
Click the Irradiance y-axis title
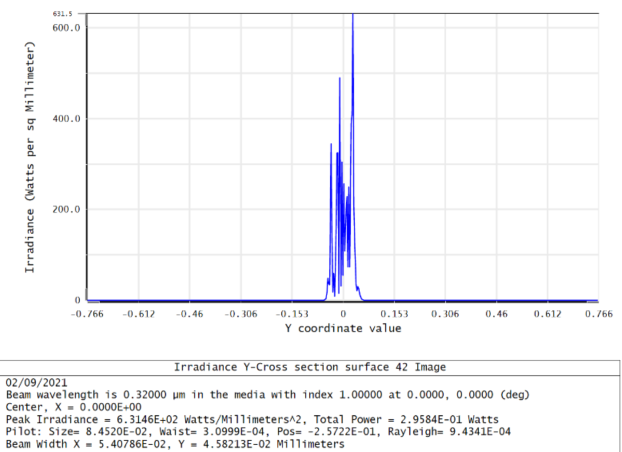[x=30, y=157]
